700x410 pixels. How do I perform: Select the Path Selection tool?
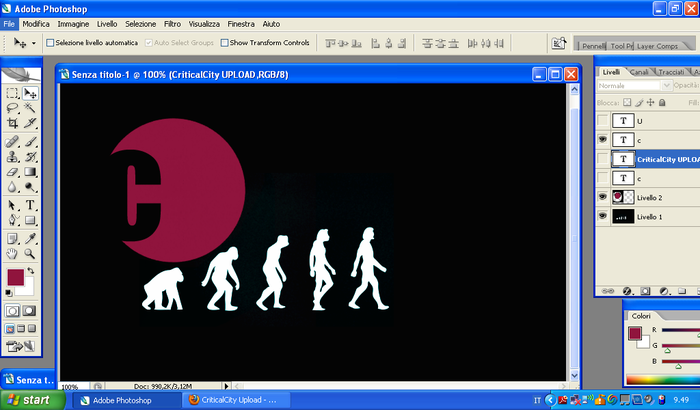pos(12,205)
